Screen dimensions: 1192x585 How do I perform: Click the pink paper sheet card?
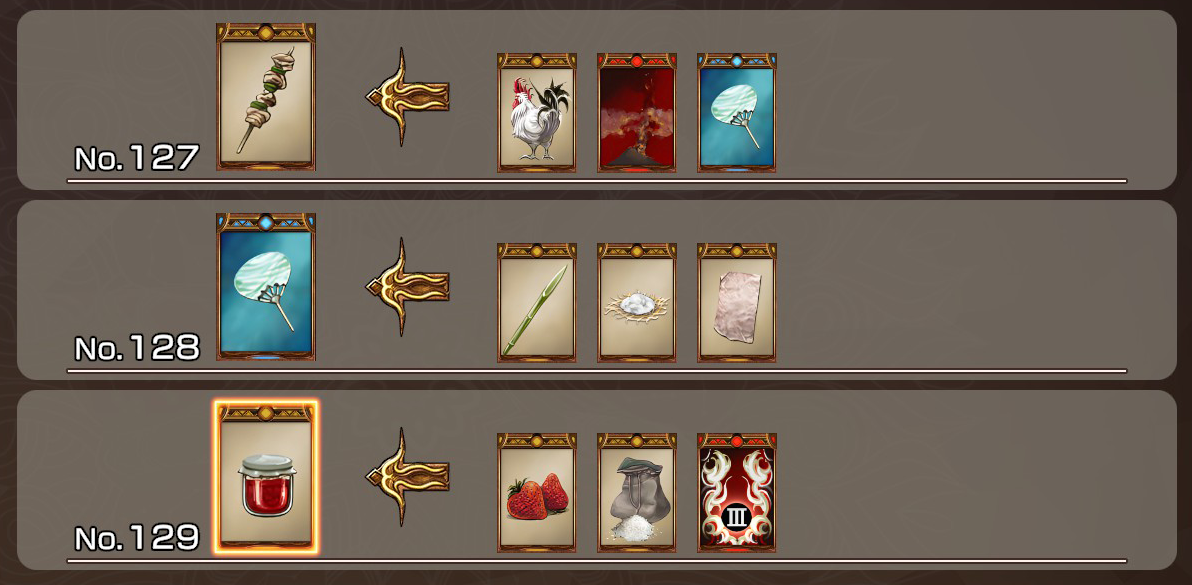737,302
